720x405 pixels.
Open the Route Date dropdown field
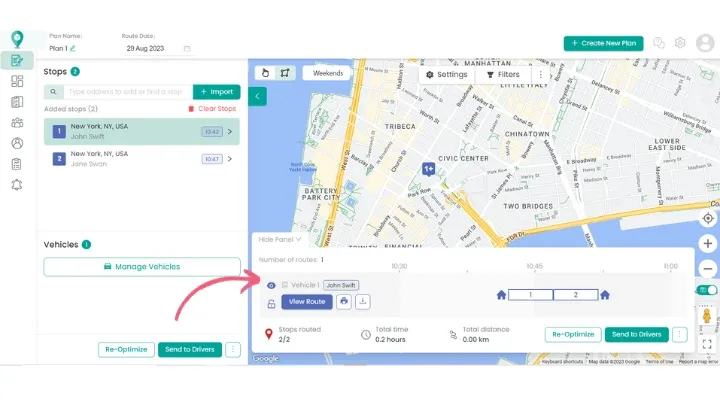pyautogui.click(x=158, y=49)
